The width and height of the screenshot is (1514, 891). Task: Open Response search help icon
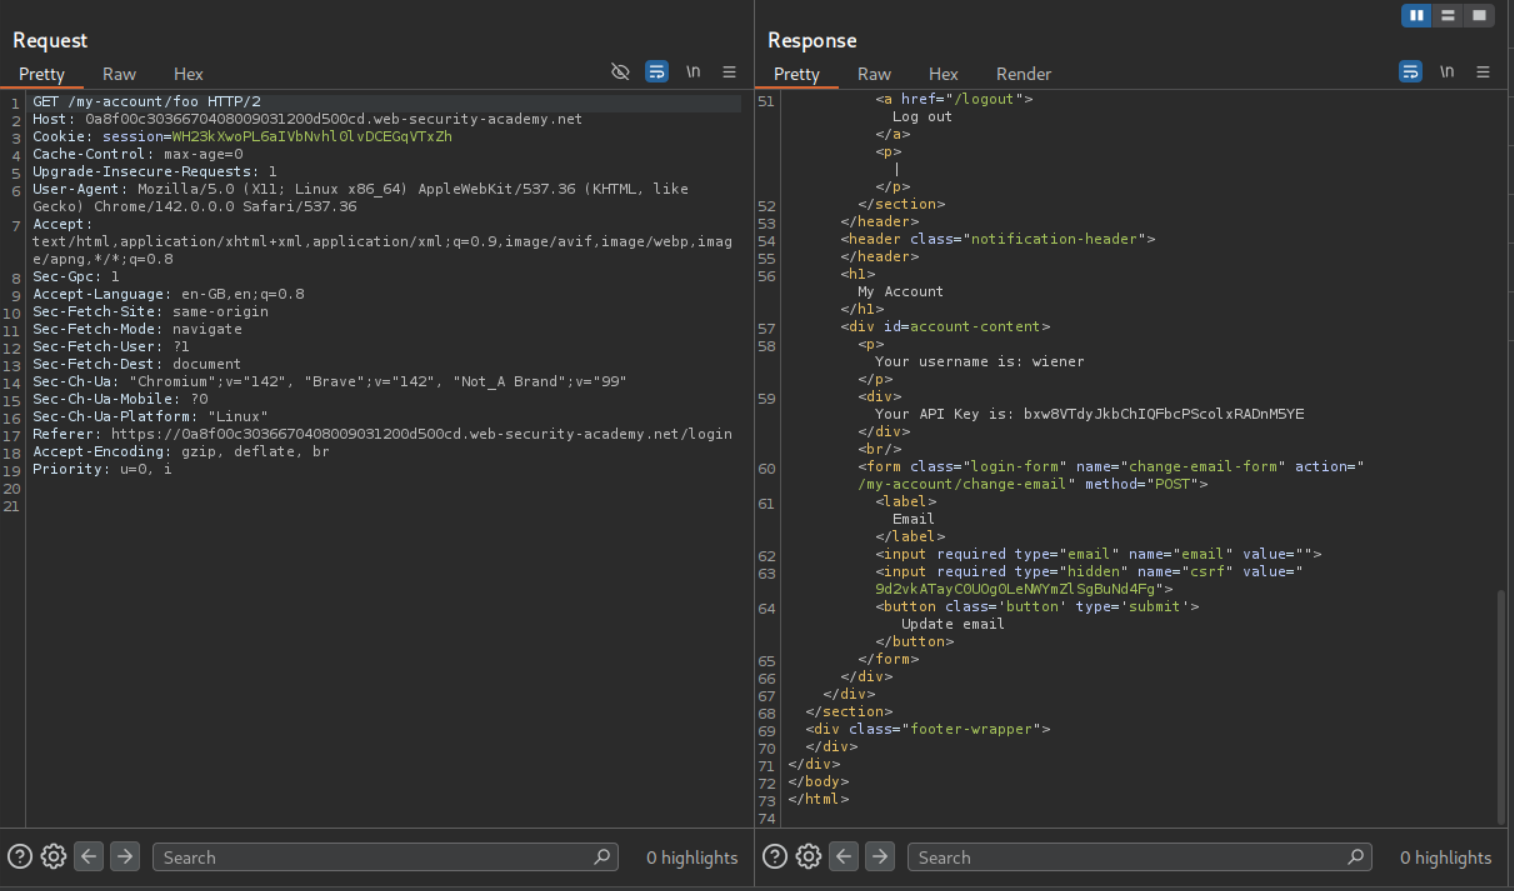click(775, 857)
